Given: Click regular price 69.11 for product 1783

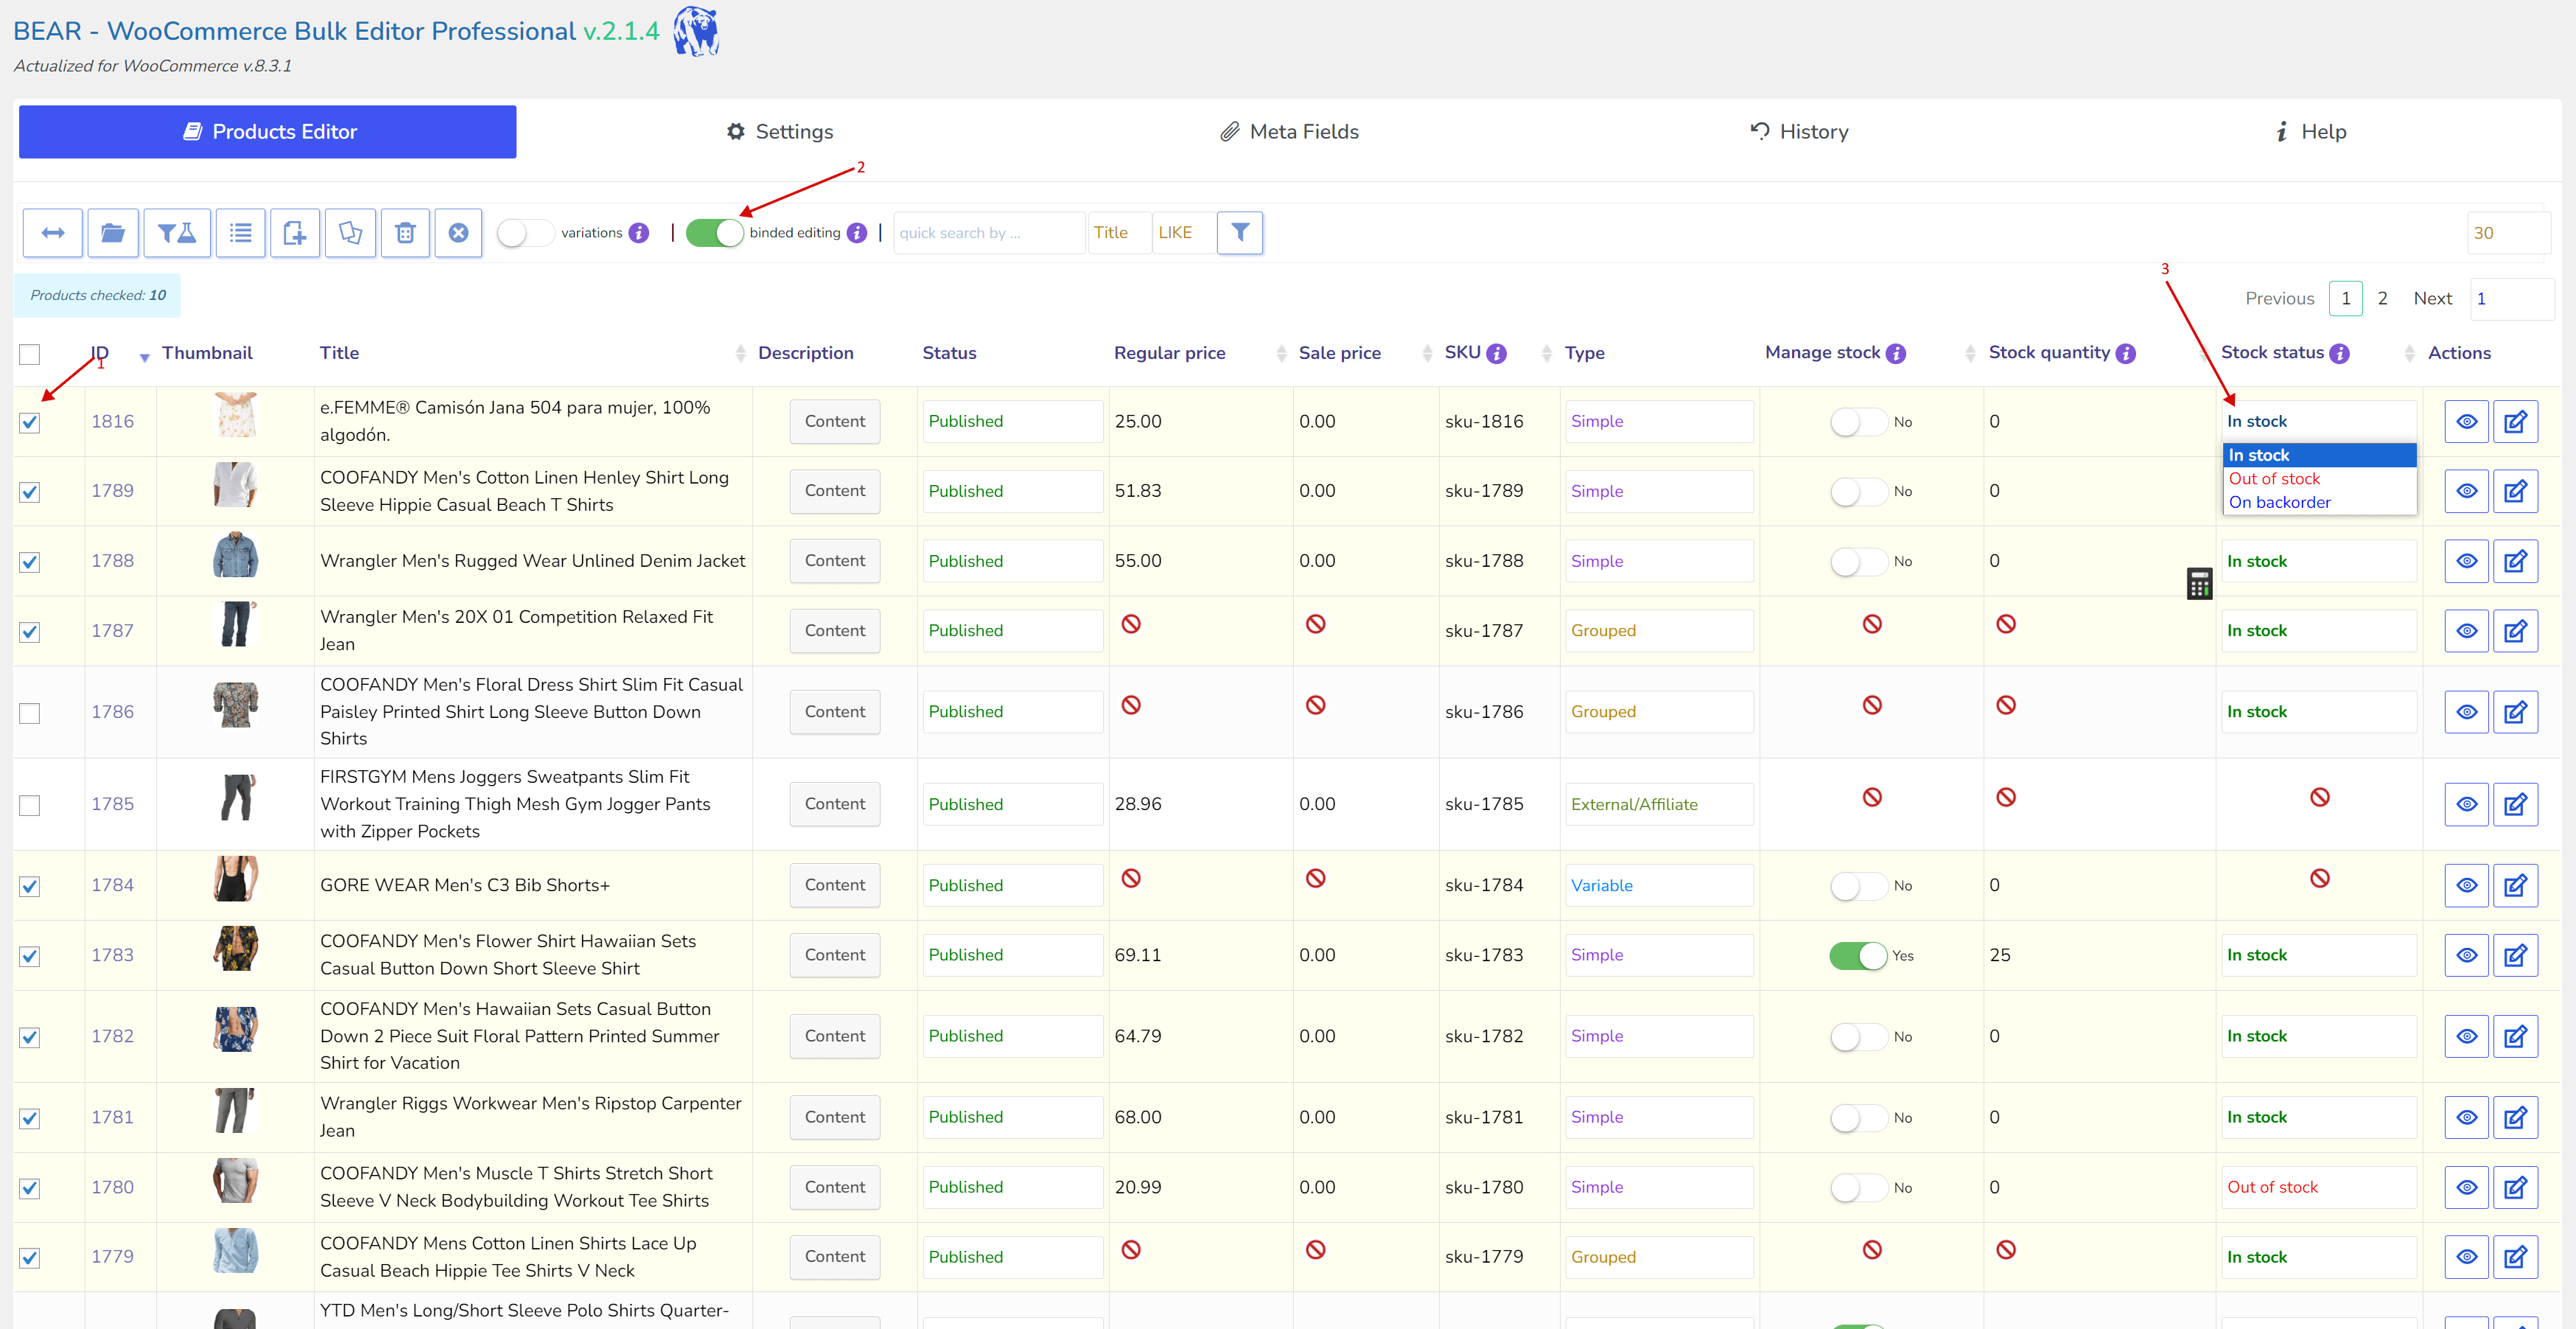Looking at the screenshot, I should [x=1138, y=955].
